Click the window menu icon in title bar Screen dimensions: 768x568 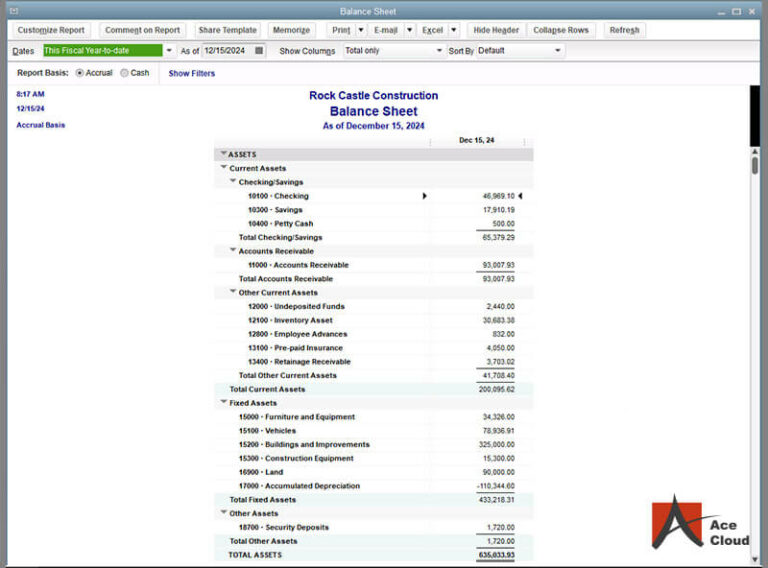tap(13, 10)
